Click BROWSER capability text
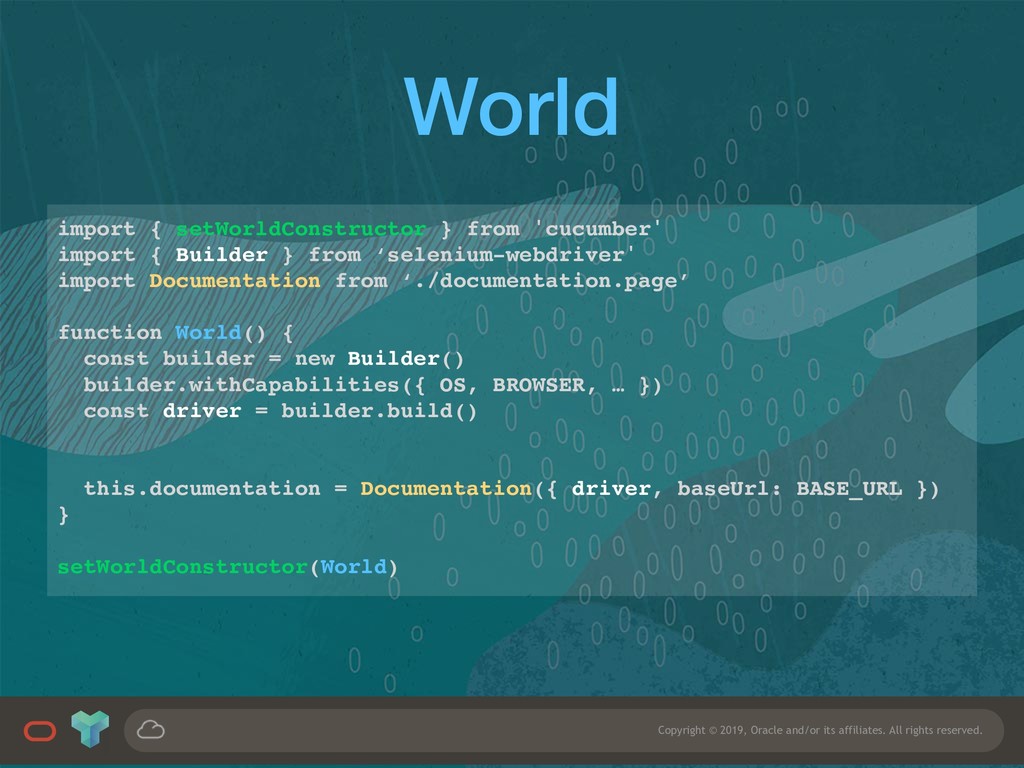This screenshot has width=1024, height=768. click(x=538, y=385)
